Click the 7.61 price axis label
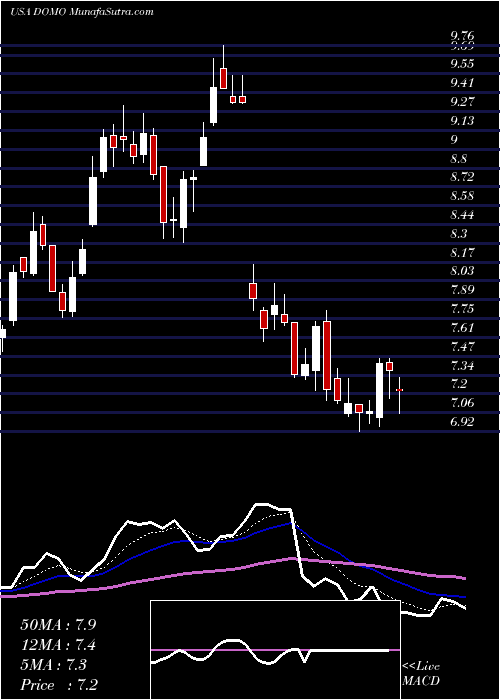The width and height of the screenshot is (500, 700). click(x=462, y=328)
